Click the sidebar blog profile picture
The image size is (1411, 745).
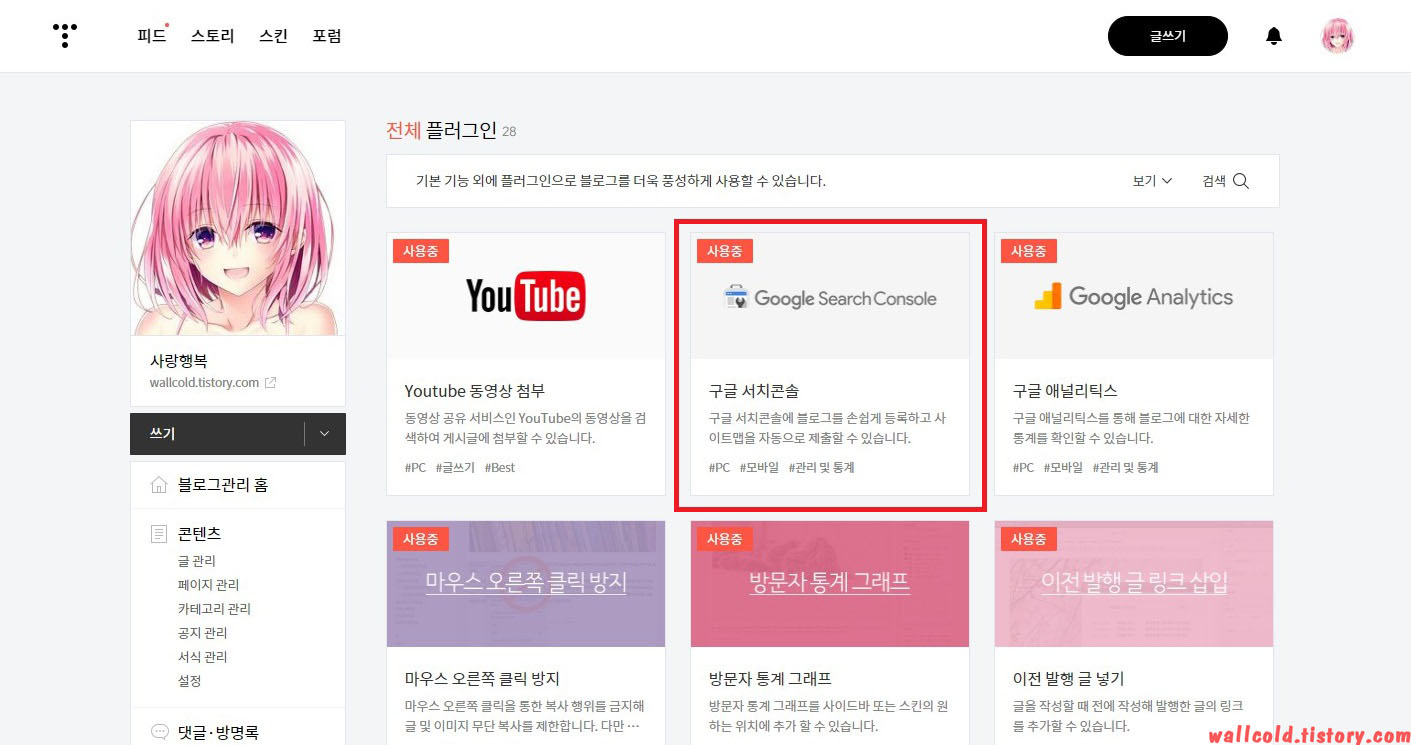(238, 228)
